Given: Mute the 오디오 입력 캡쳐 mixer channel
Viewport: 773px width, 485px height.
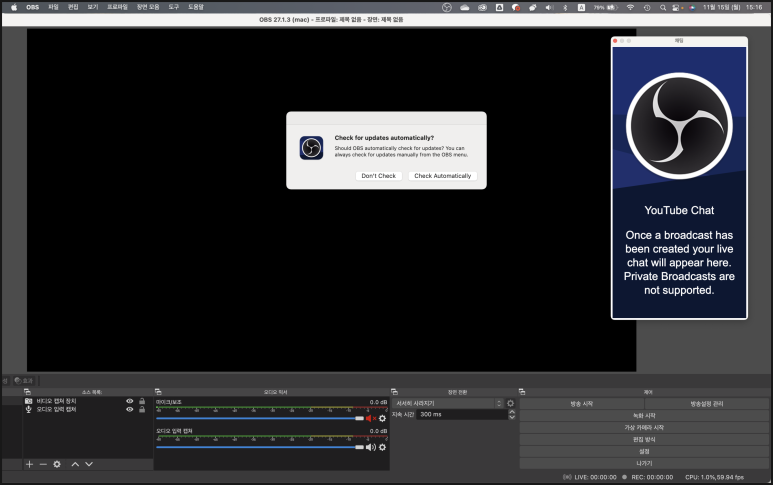Looking at the screenshot, I should (371, 447).
